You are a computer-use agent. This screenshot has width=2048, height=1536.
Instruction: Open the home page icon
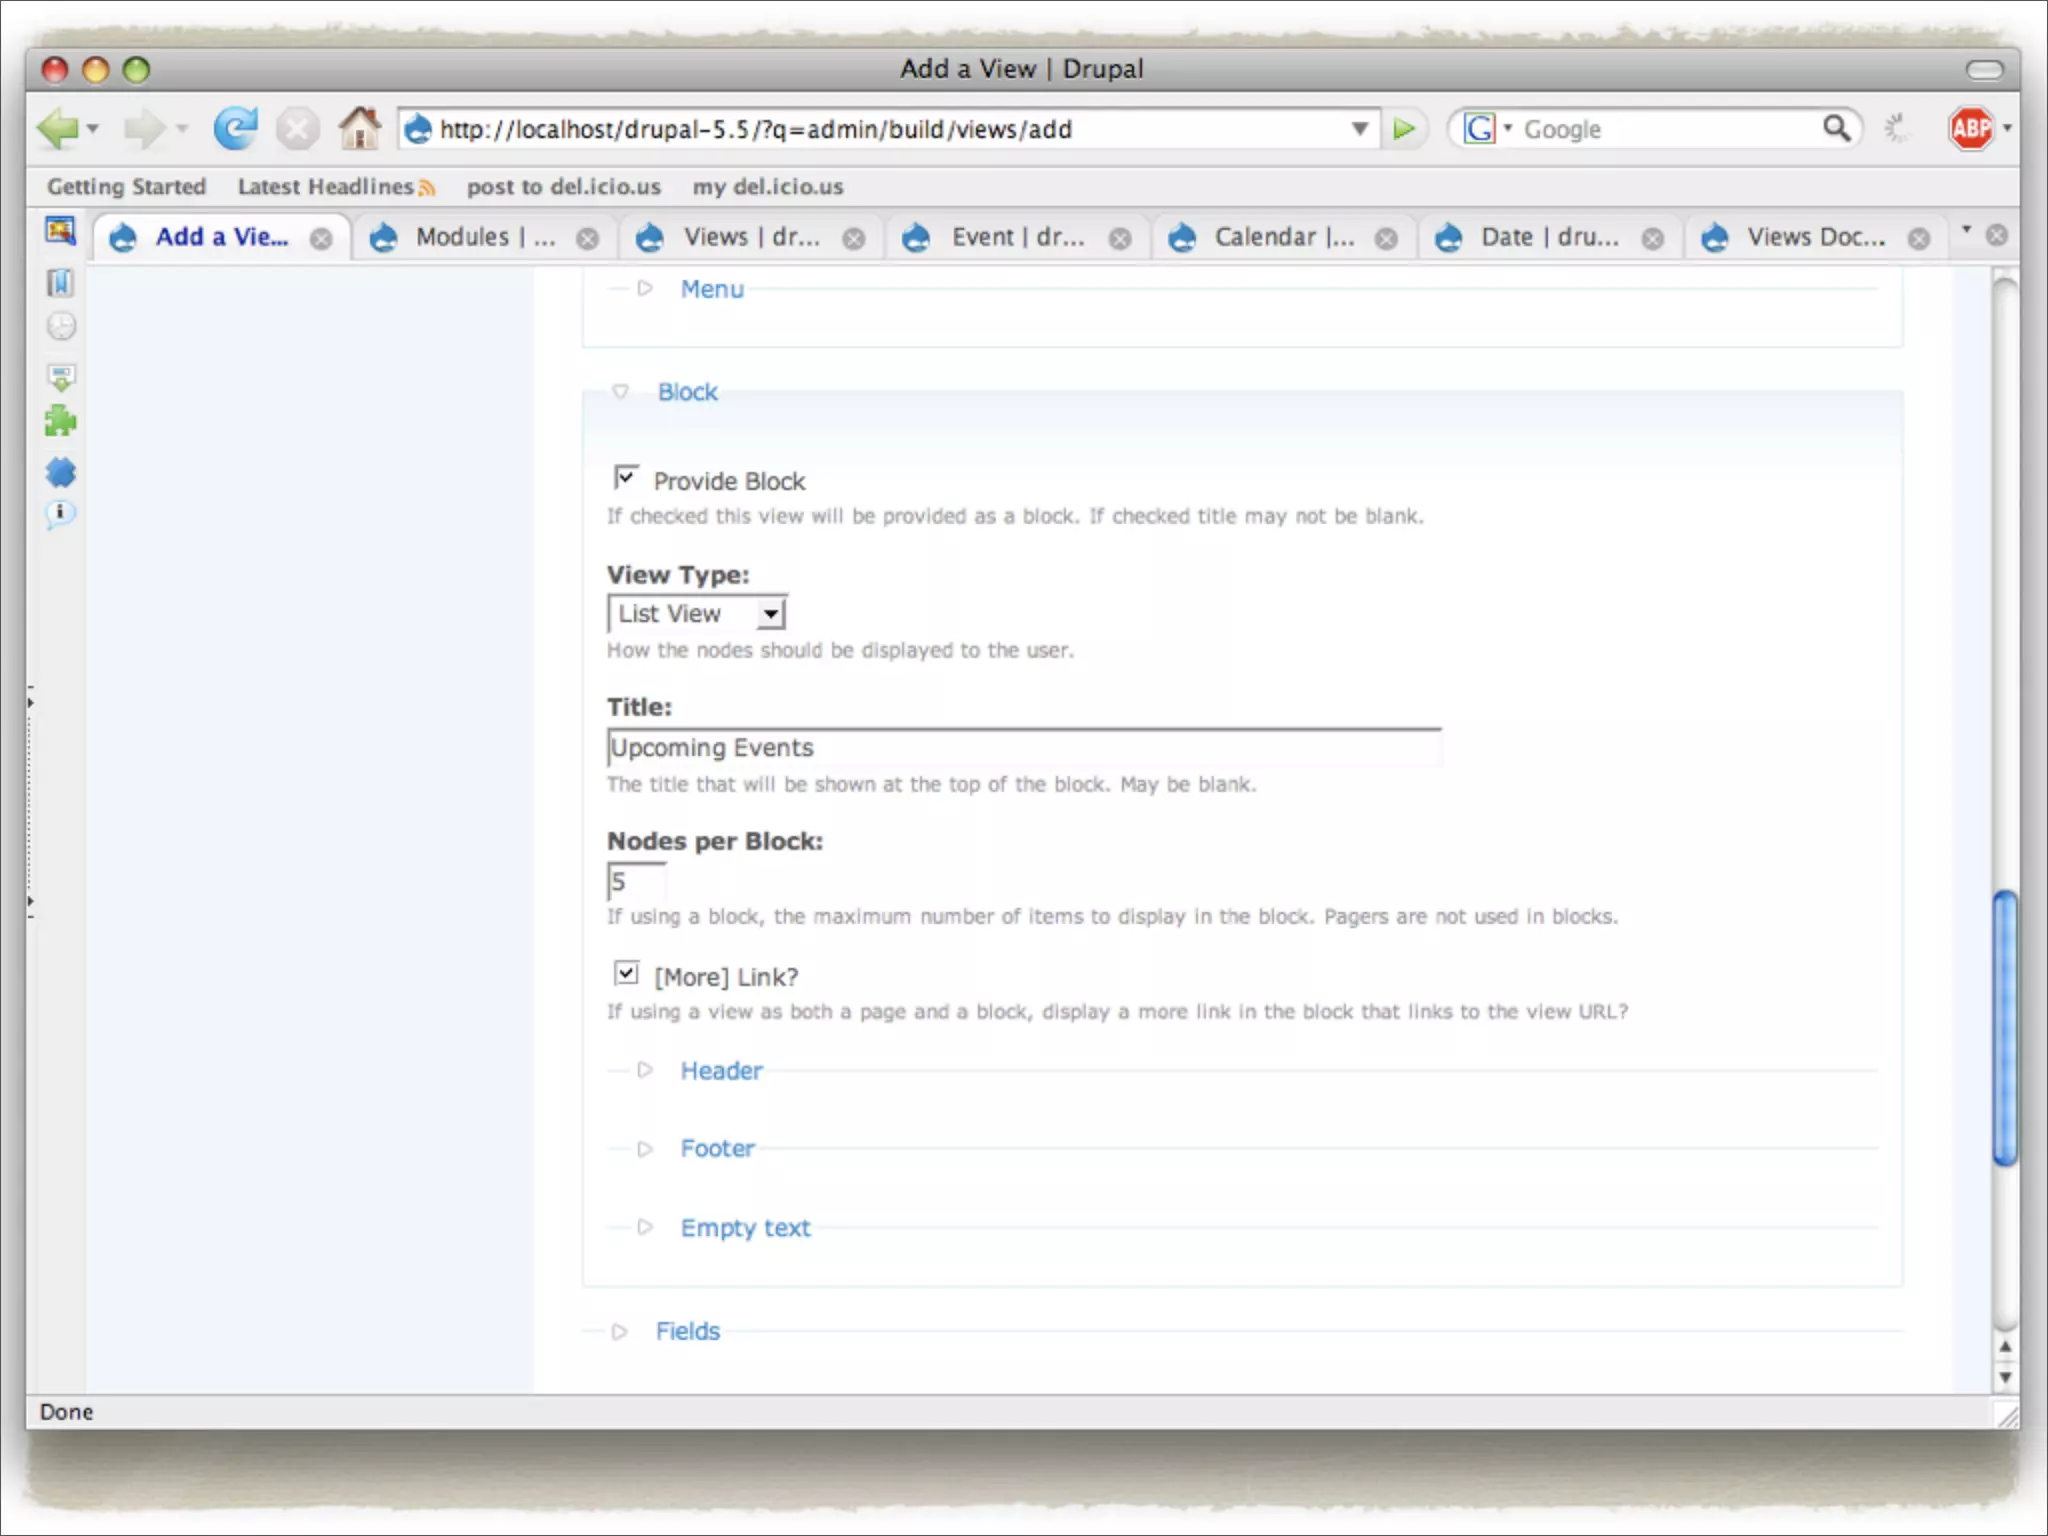[359, 129]
